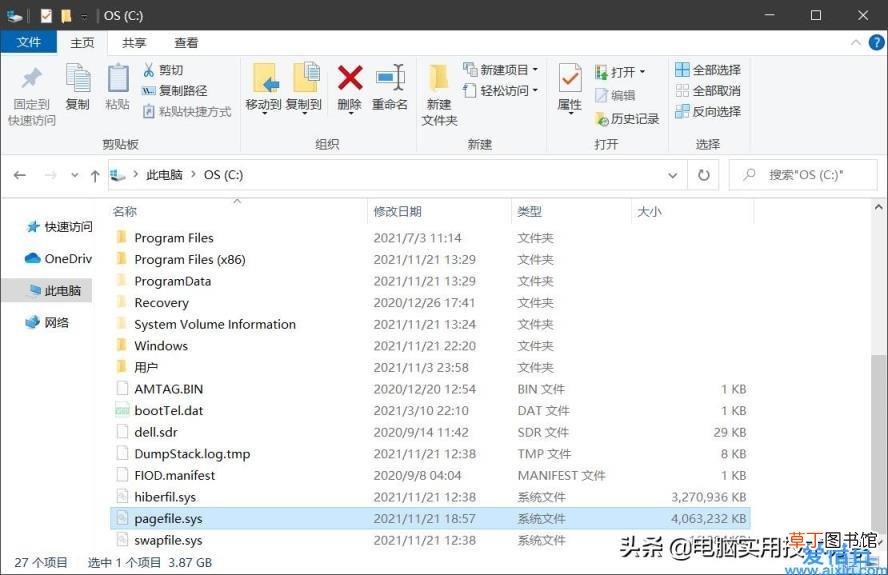Click Invert selection (反向选择)

click(708, 112)
